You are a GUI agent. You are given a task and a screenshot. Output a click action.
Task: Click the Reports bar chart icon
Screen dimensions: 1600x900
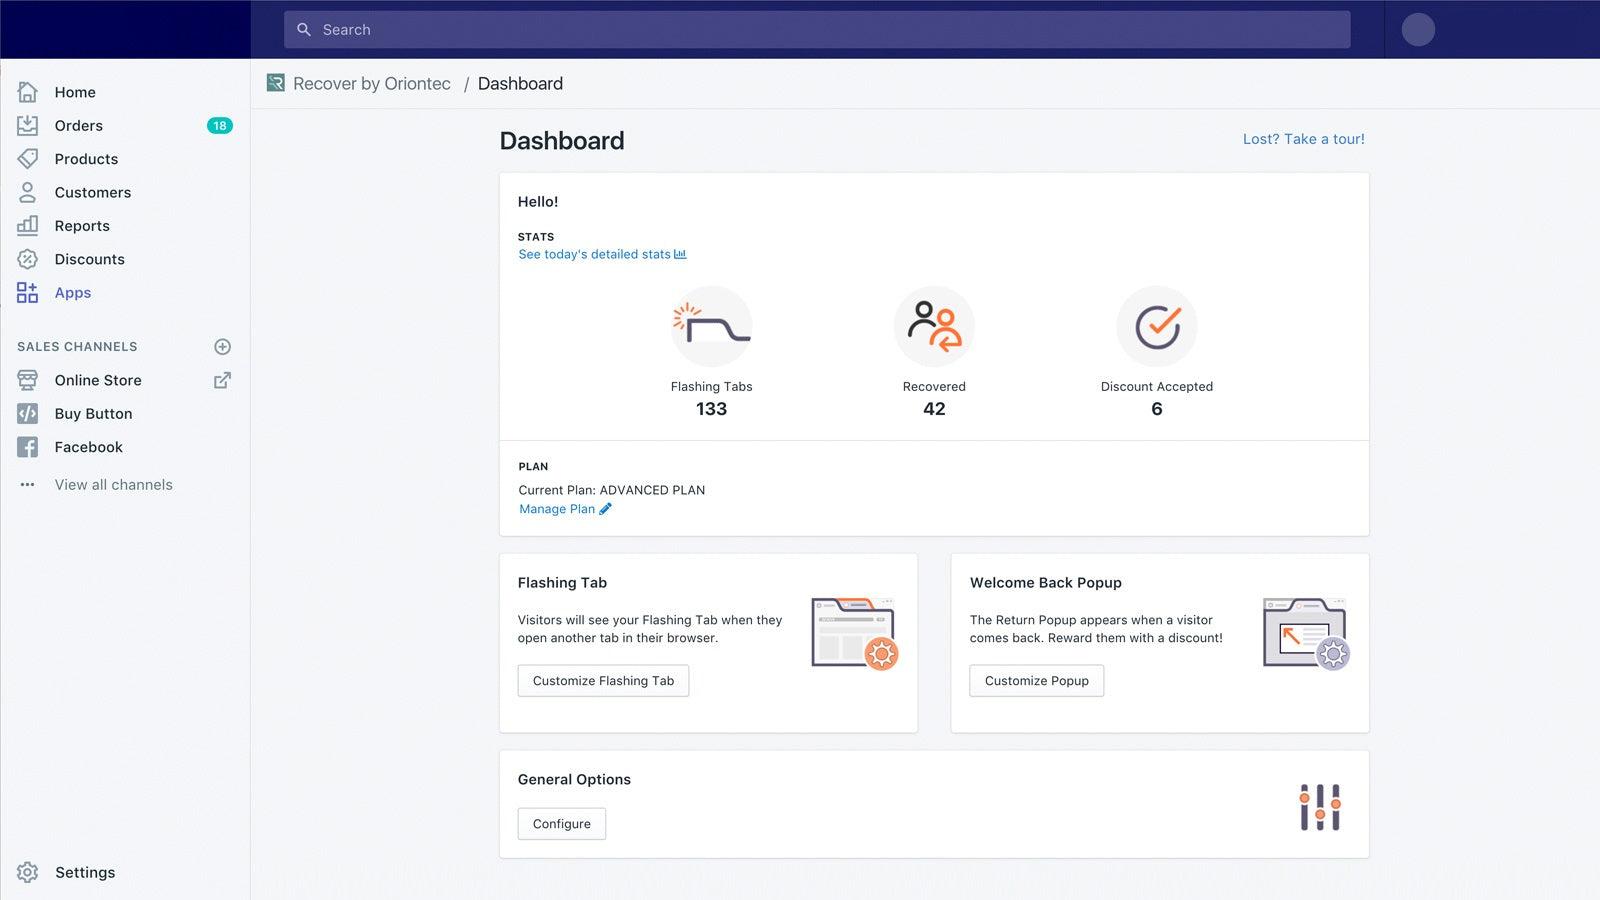[x=27, y=225]
